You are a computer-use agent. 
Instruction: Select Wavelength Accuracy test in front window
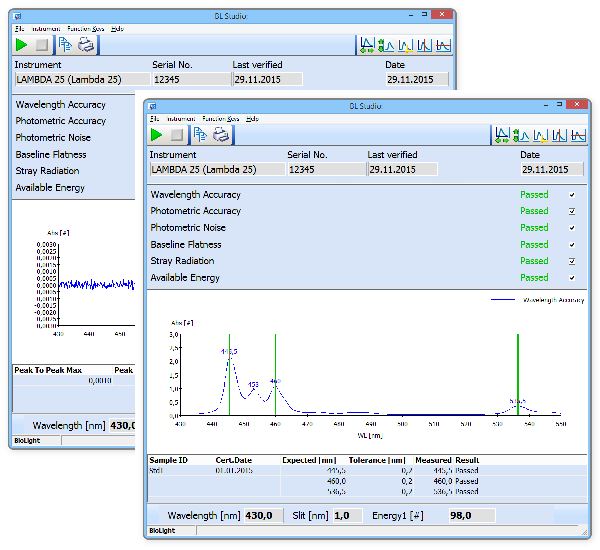tap(196, 195)
